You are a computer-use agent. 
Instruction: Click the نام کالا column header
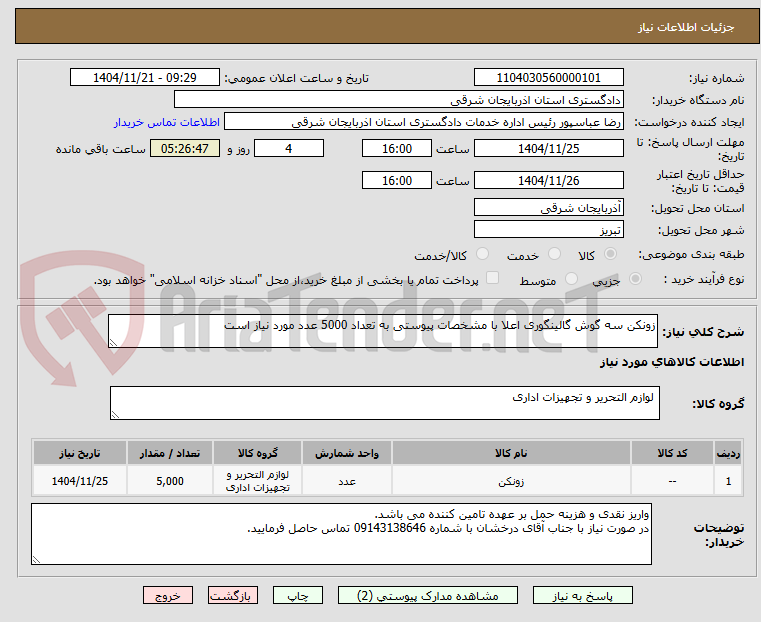(x=511, y=453)
